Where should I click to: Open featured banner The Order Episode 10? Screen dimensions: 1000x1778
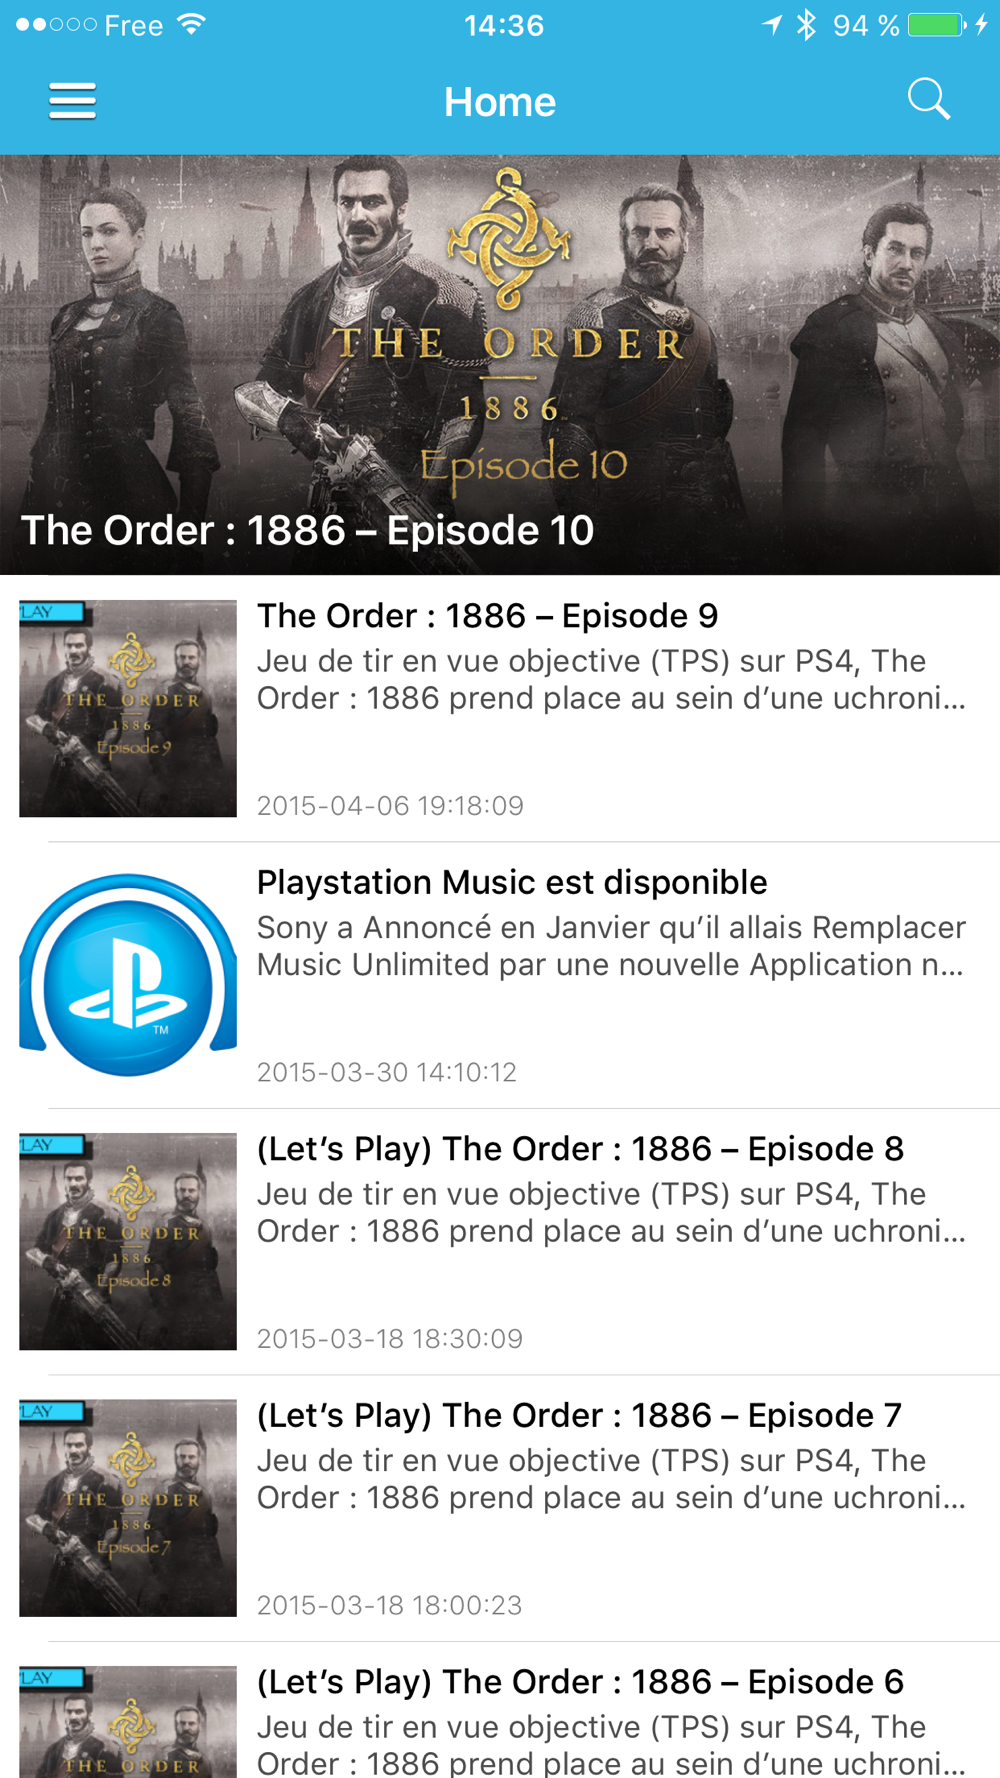[x=500, y=365]
